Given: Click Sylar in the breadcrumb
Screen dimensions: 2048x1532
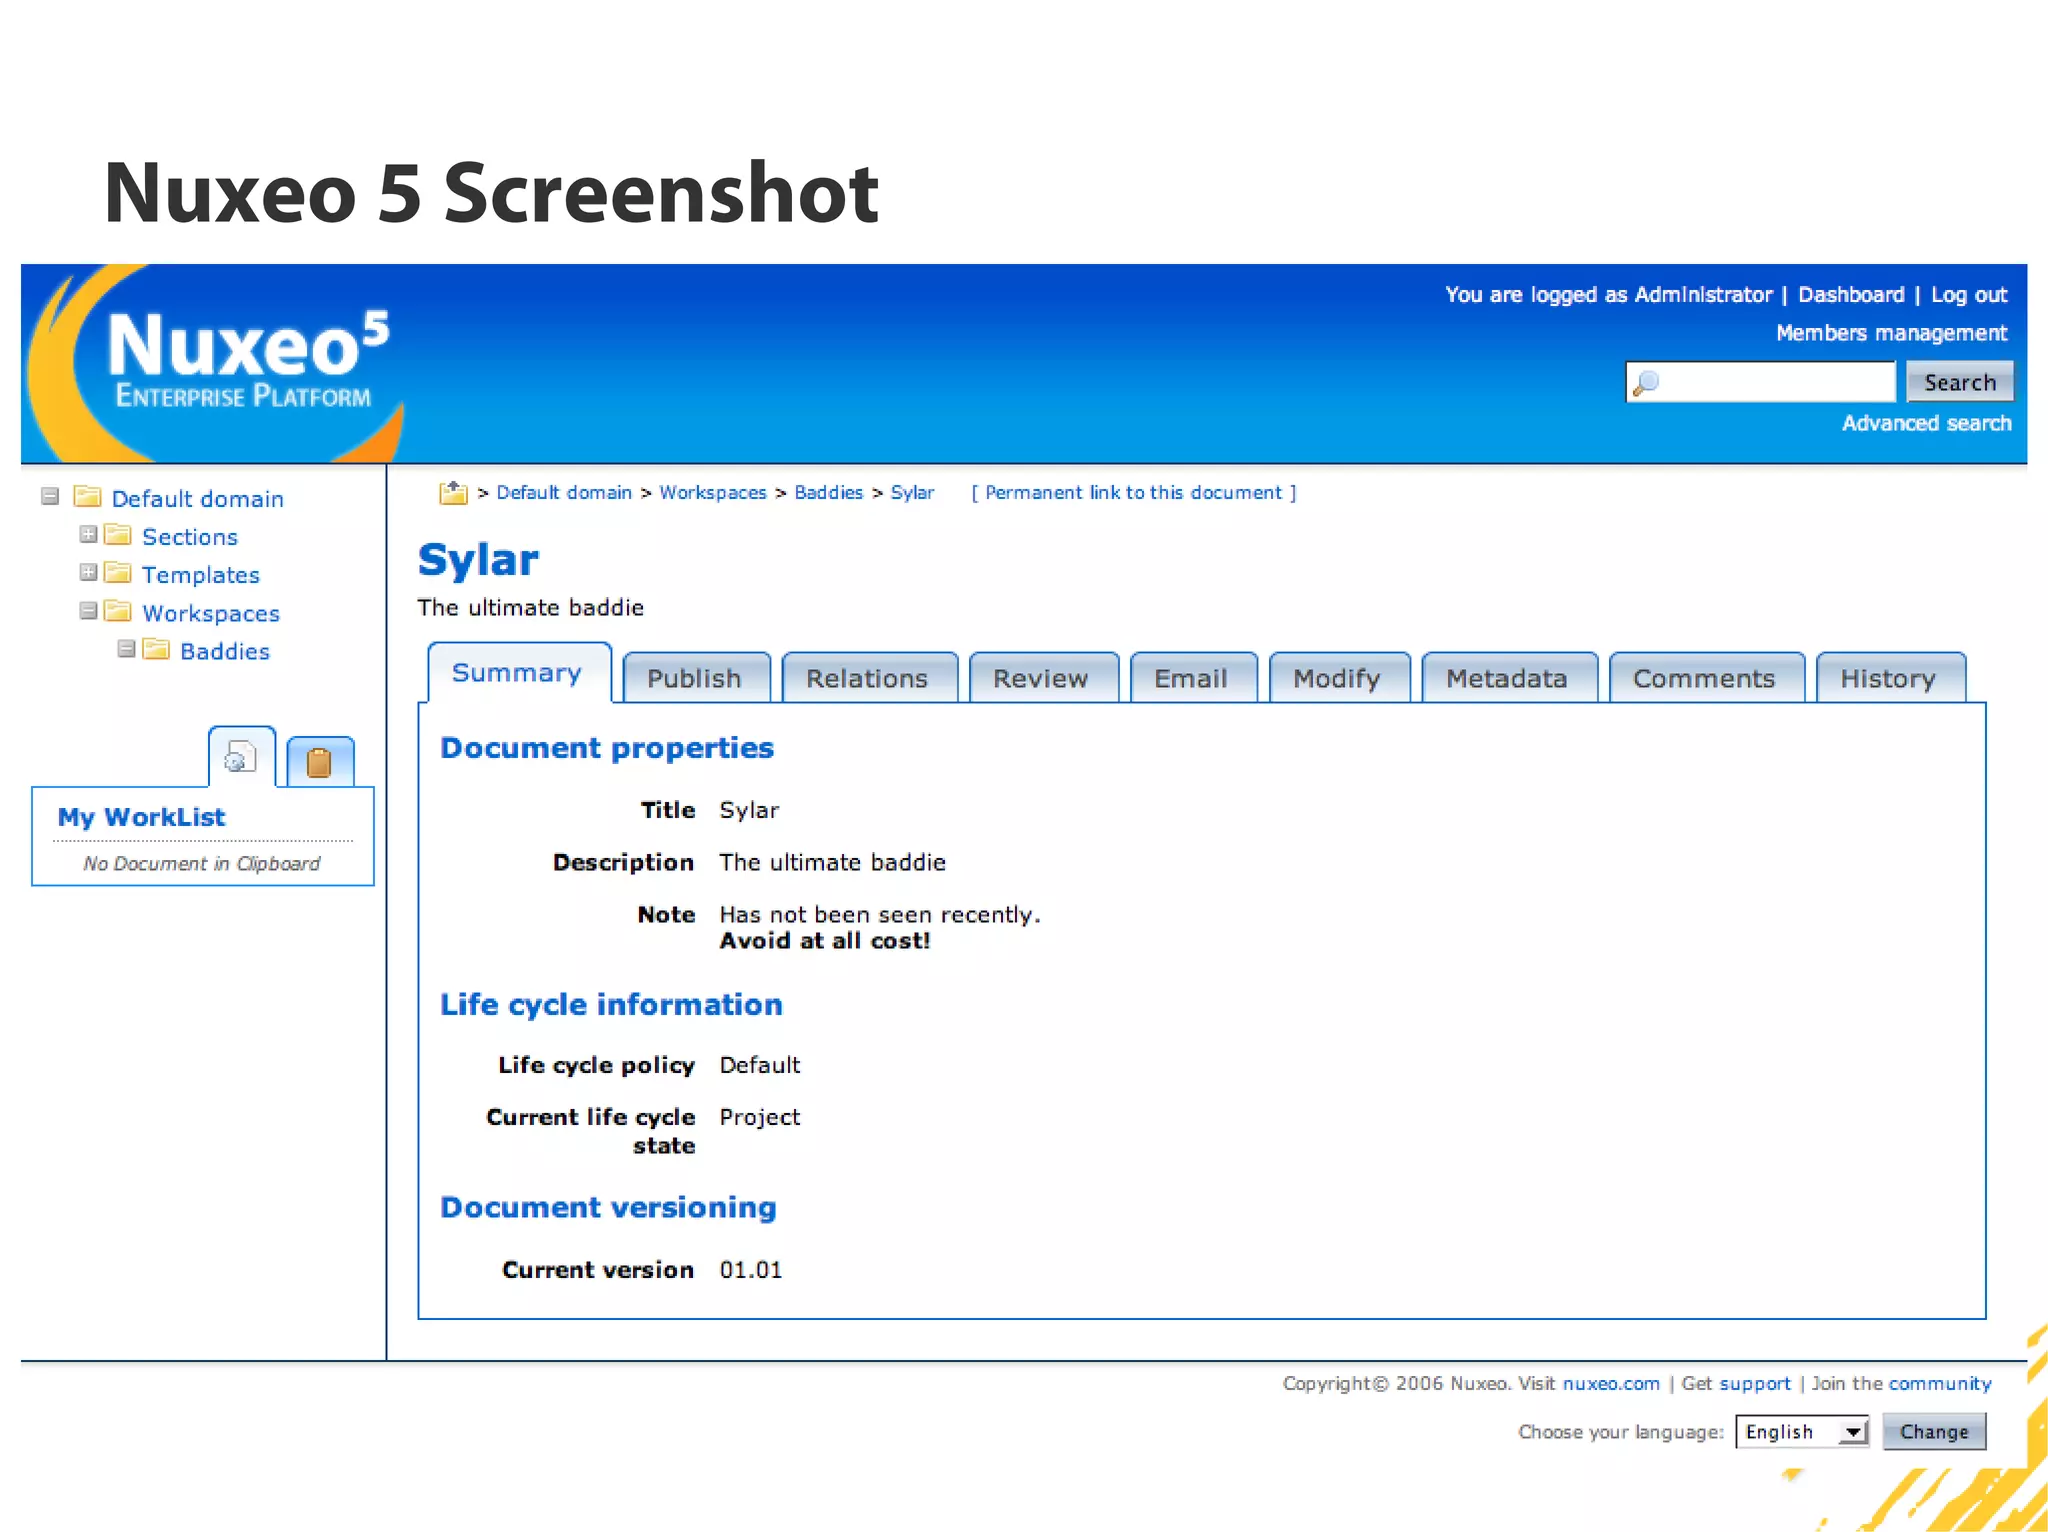Looking at the screenshot, I should pyautogui.click(x=912, y=492).
